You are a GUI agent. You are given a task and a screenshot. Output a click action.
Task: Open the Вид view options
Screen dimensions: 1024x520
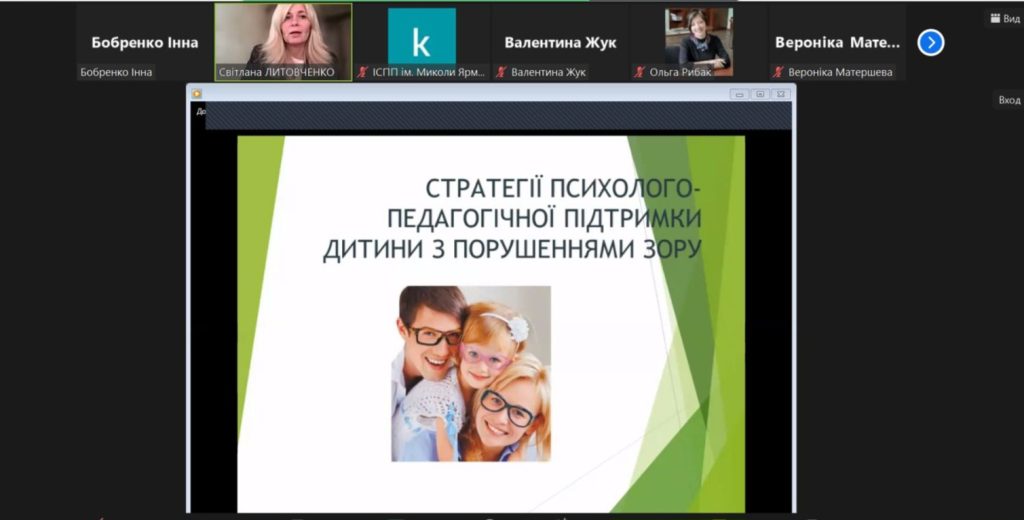(x=1004, y=19)
